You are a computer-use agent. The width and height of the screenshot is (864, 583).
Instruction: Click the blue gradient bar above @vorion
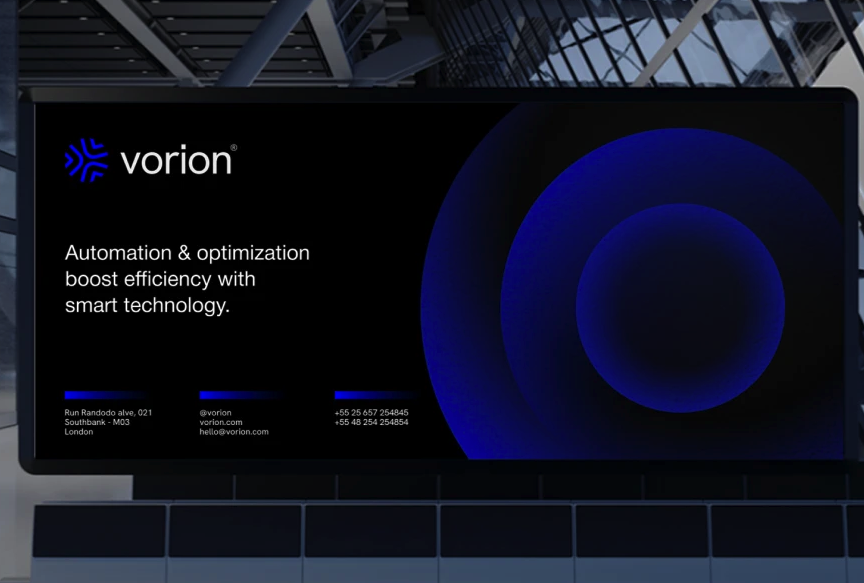click(x=241, y=395)
